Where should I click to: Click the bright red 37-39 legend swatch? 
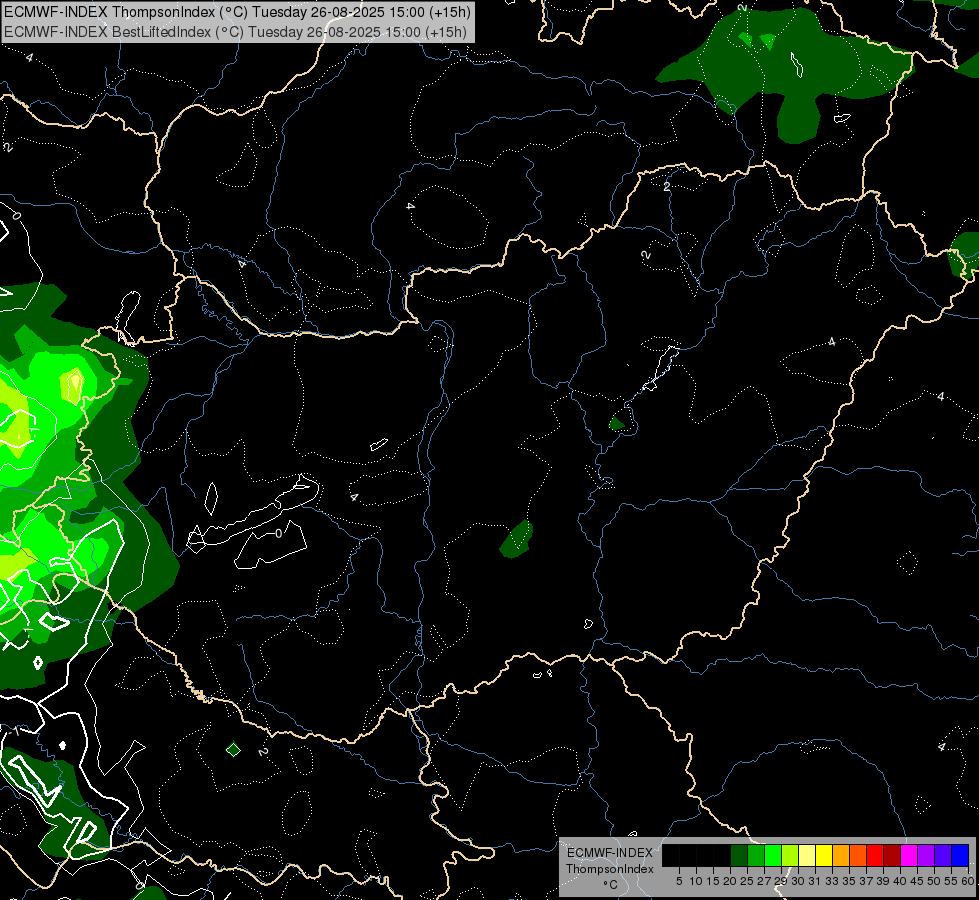point(875,855)
